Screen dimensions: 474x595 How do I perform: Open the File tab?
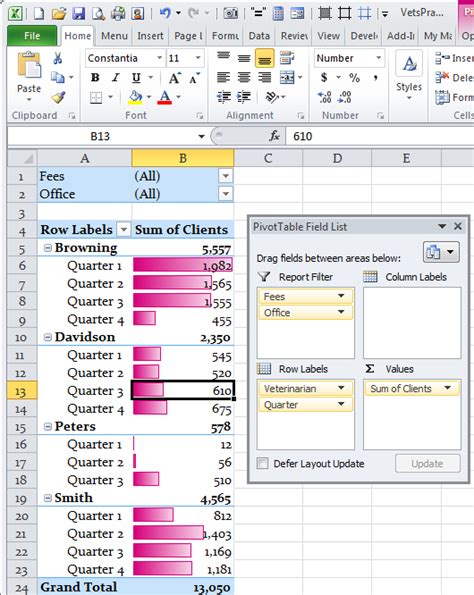[x=32, y=36]
